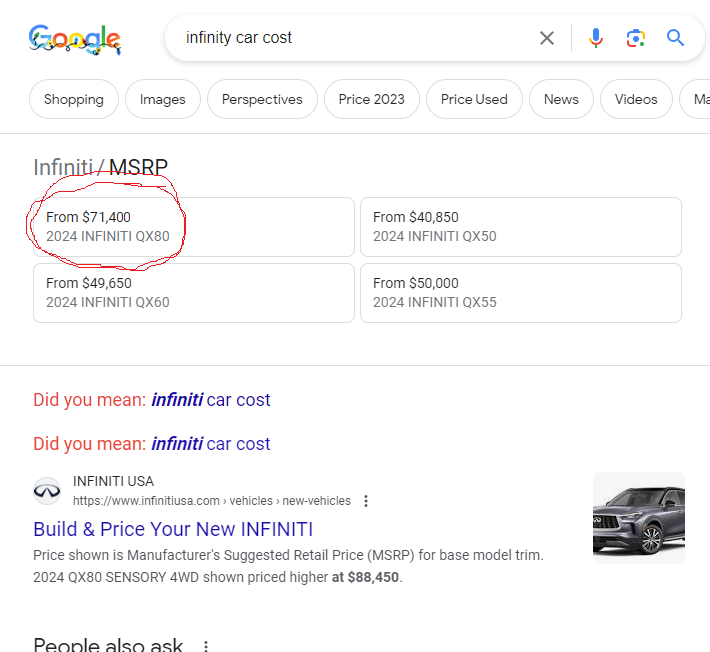Open the 2024 INFINITI QX80 price card

point(194,227)
